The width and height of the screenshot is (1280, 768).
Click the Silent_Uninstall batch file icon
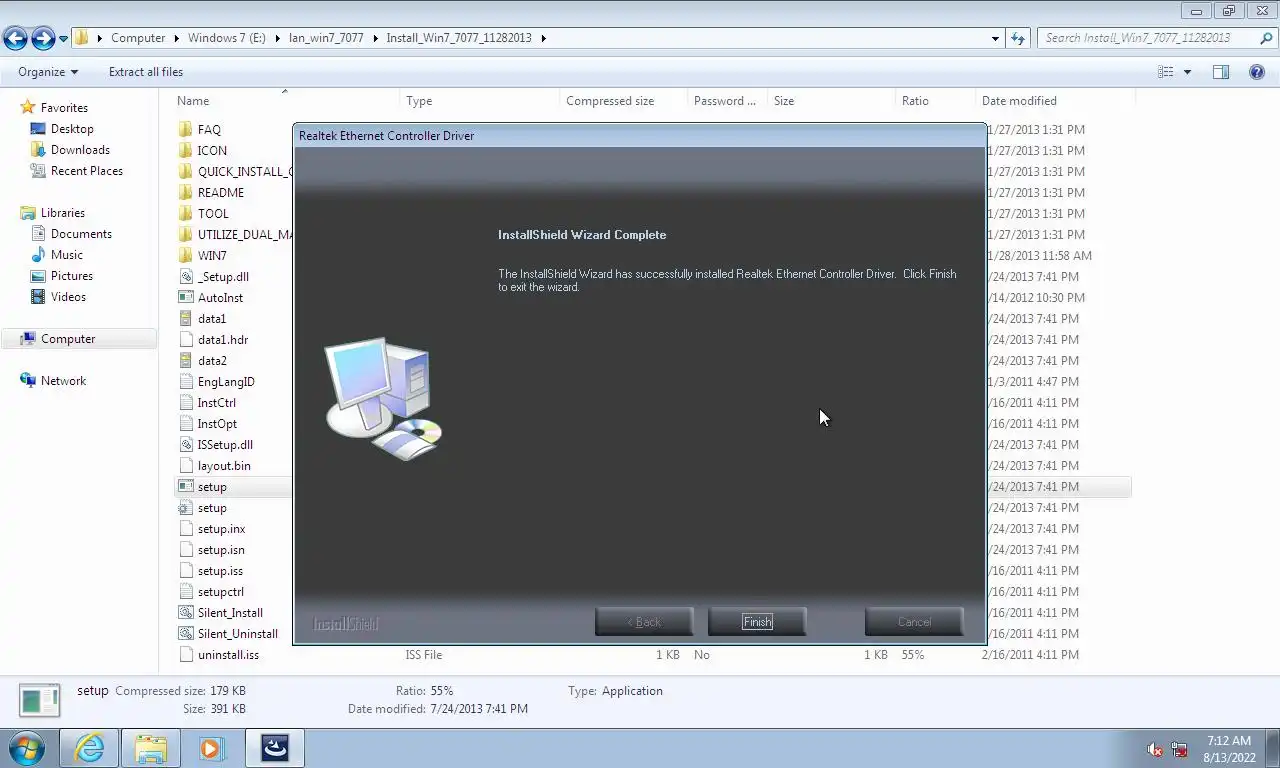[185, 634]
